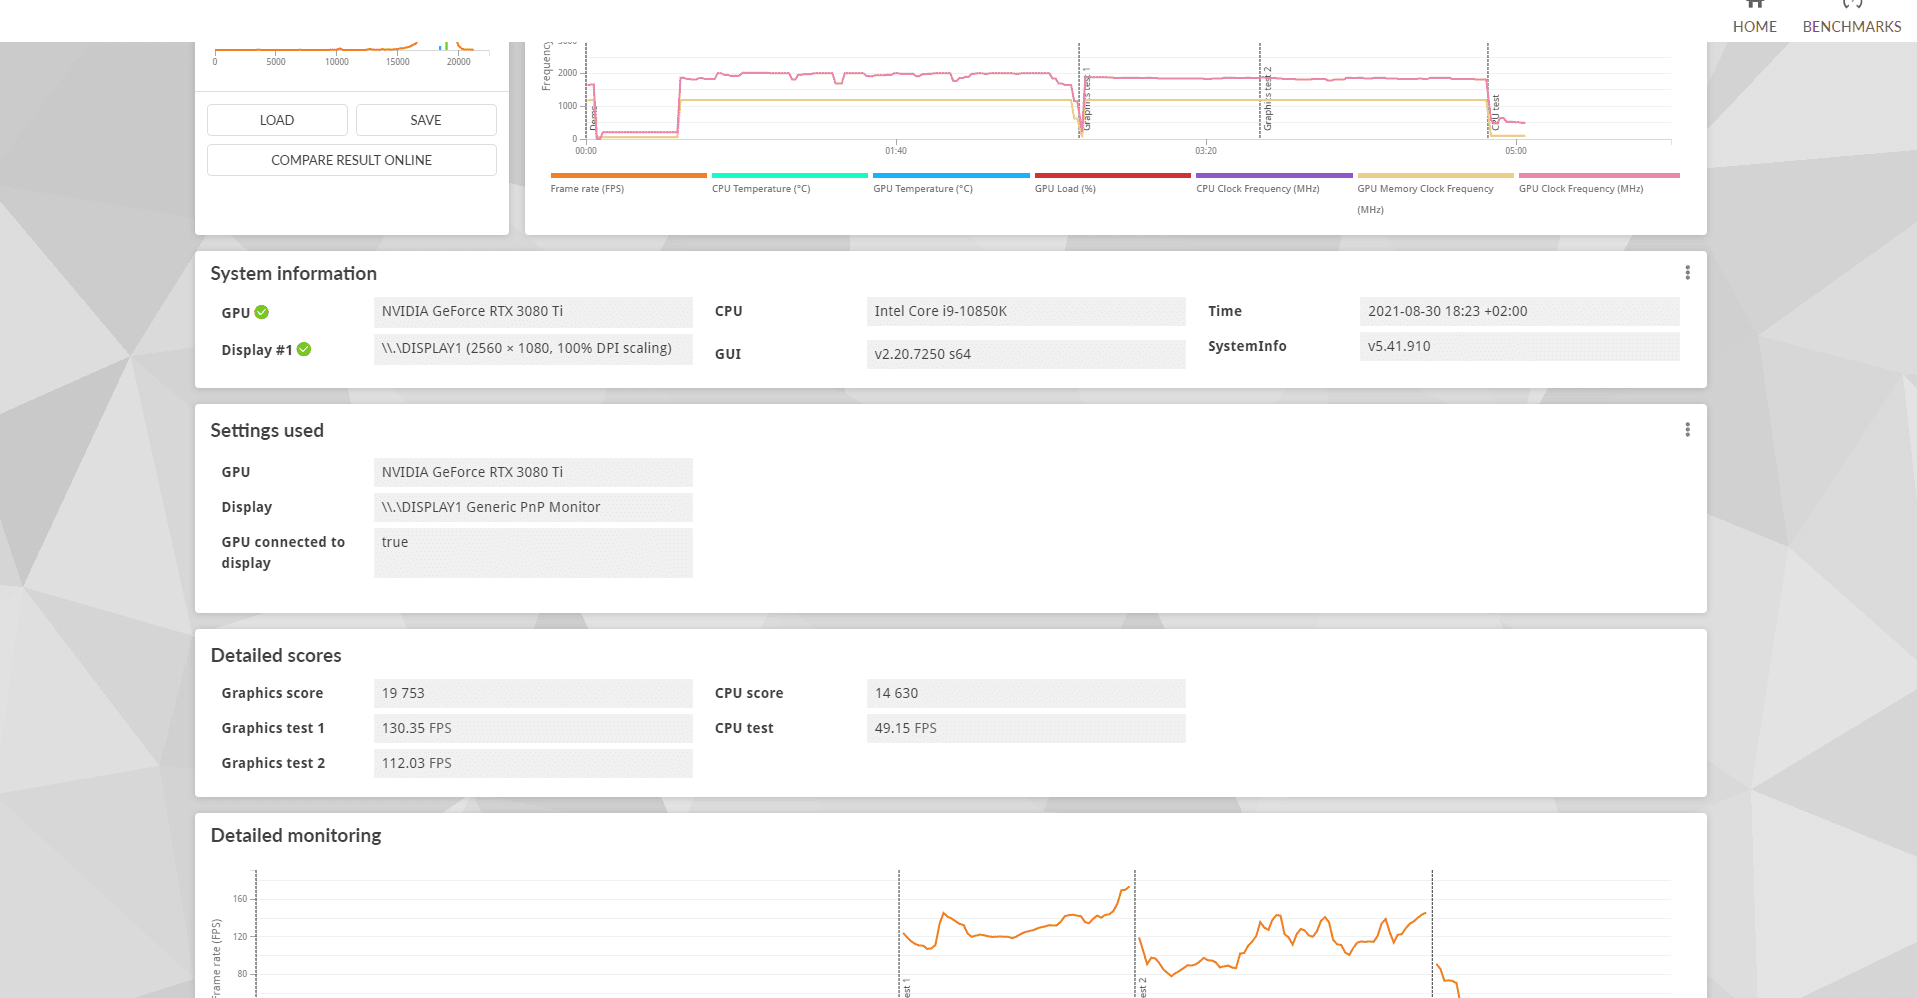Viewport: 1917px width, 998px height.
Task: Click the Graphics test 2 marker in frequency chart
Action: click(1267, 98)
